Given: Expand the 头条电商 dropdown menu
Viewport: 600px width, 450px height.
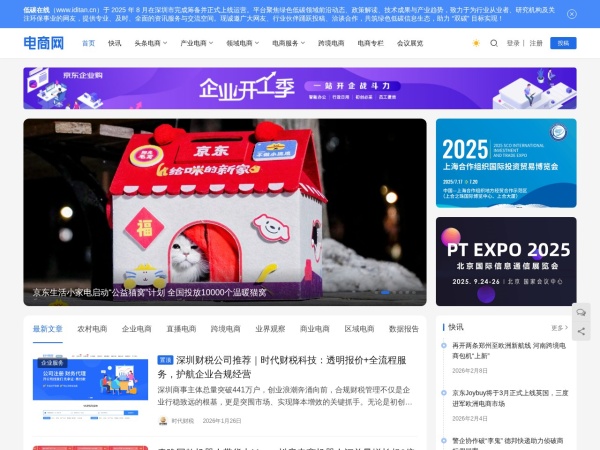Looking at the screenshot, I should pos(149,43).
